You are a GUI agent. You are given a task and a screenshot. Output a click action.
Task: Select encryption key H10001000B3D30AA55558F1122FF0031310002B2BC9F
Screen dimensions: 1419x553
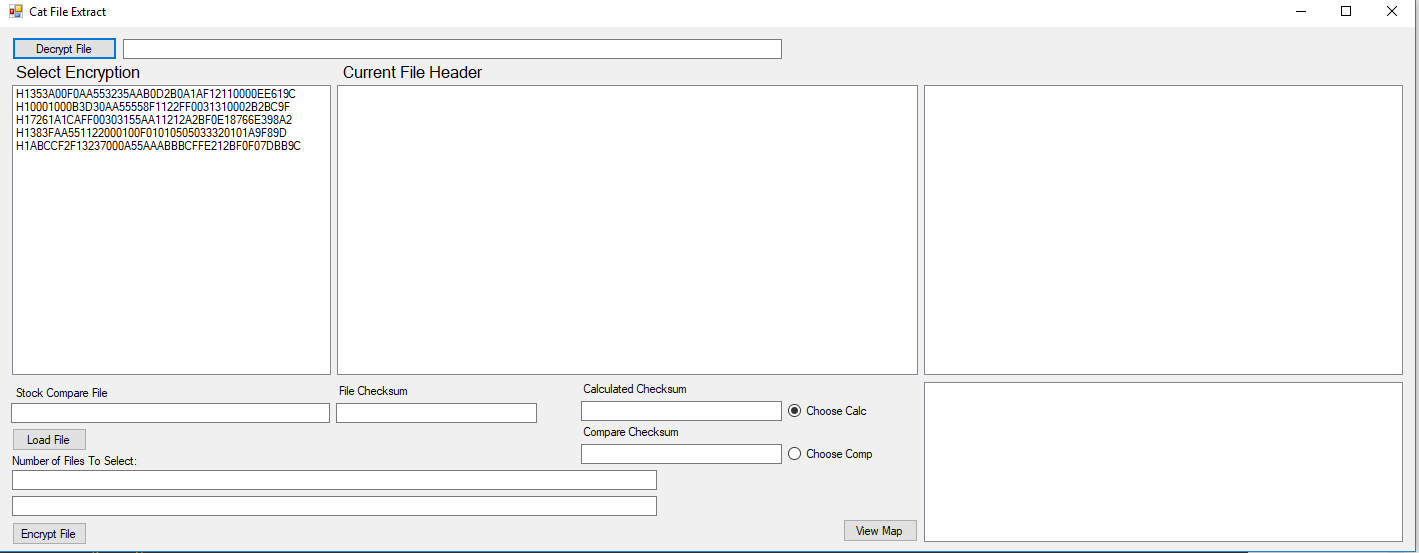pos(153,107)
